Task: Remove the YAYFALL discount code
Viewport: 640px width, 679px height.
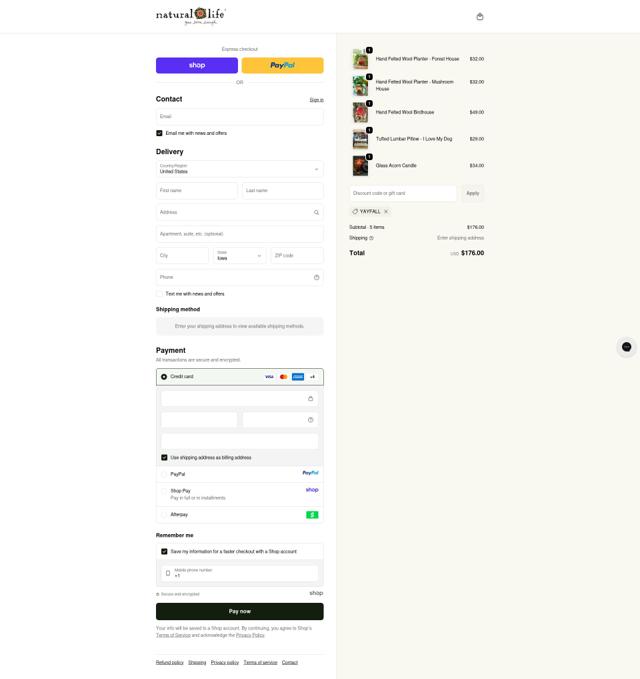Action: [386, 211]
